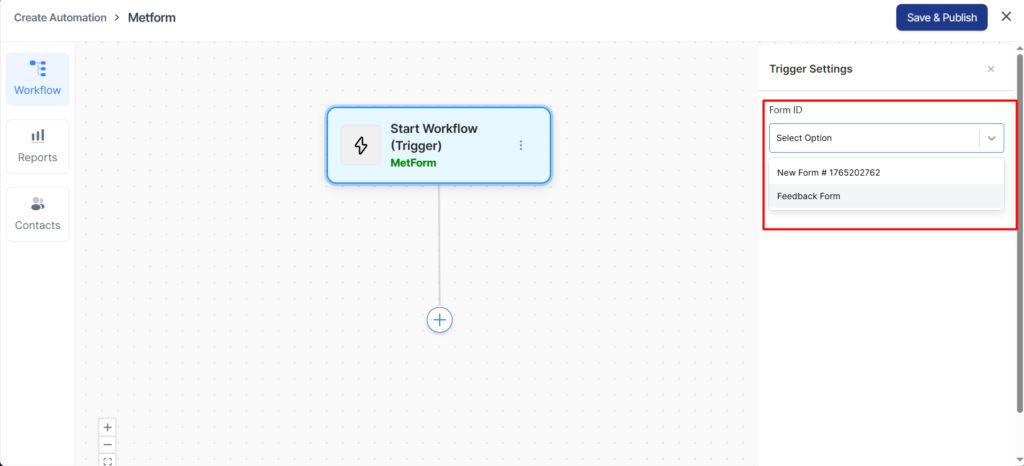Viewport: 1024px width, 466px height.
Task: Click the 'Select Option' Form ID field
Action: pyautogui.click(x=873, y=138)
